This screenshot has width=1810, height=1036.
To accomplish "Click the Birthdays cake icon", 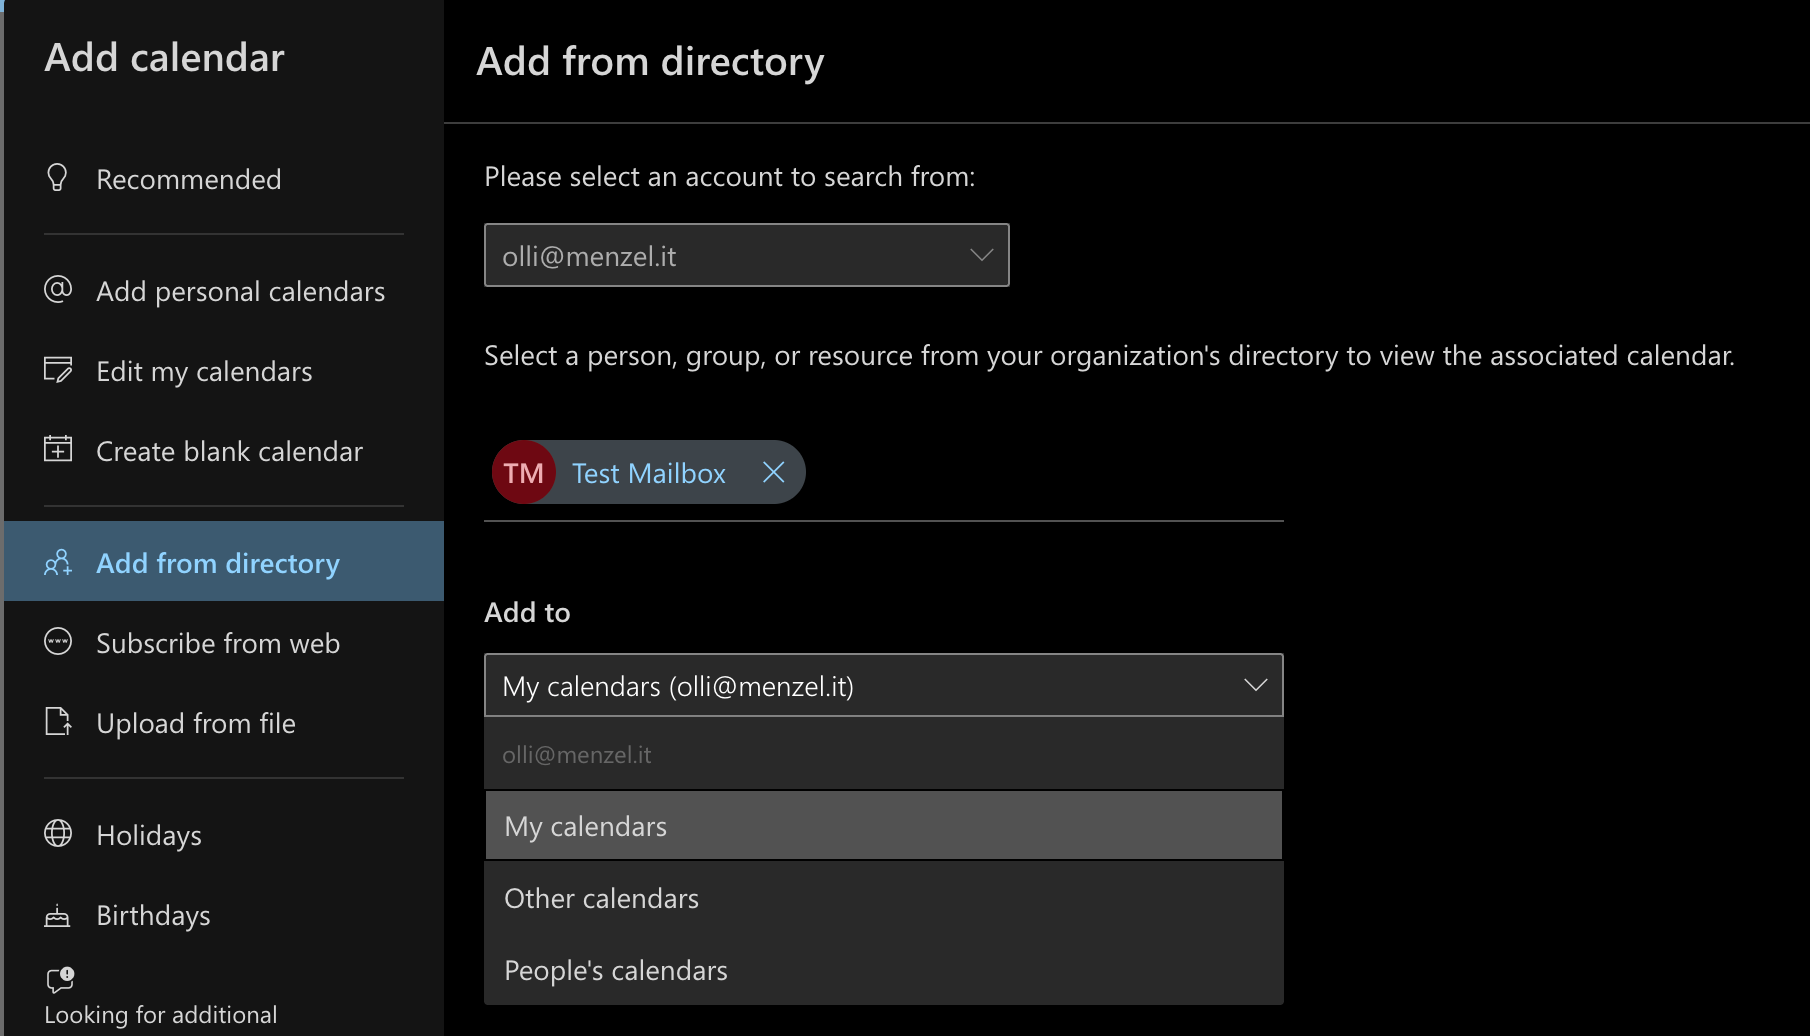I will [58, 915].
